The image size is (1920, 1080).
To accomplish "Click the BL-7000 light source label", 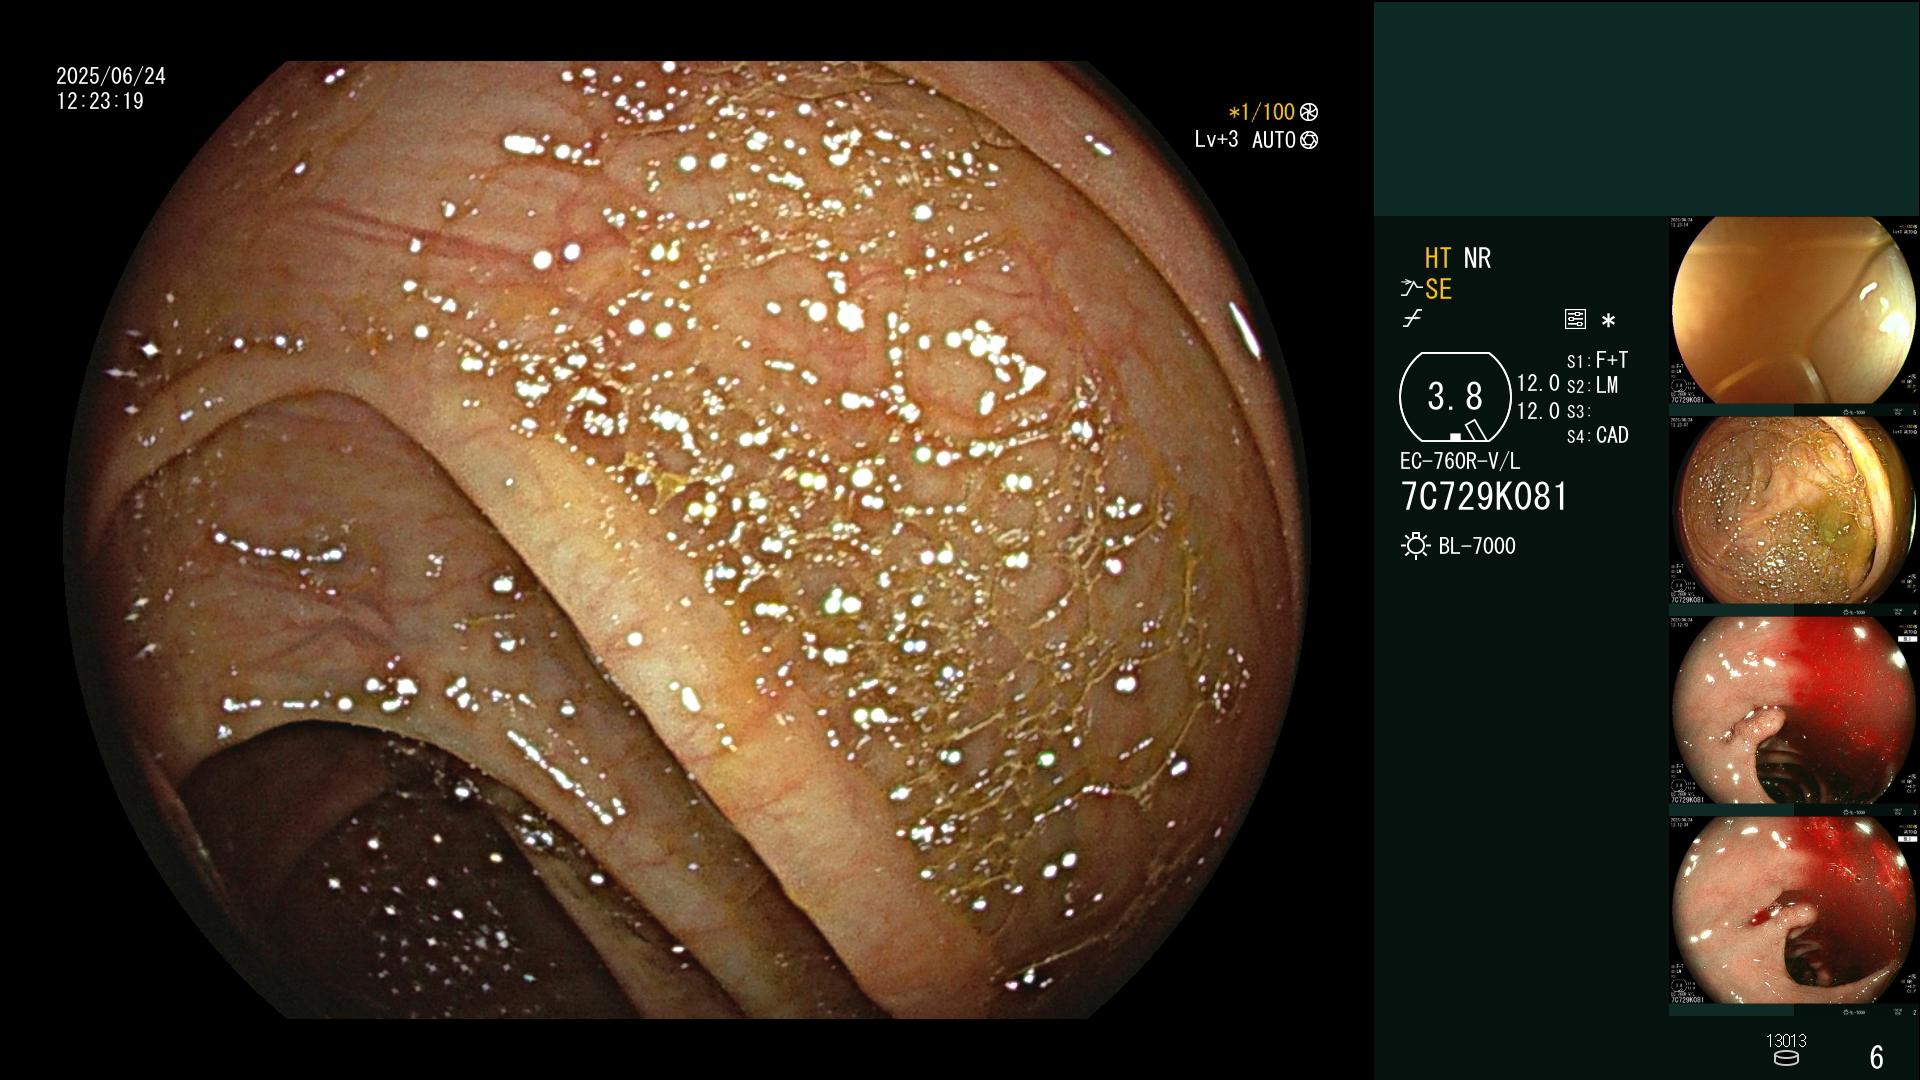I will click(1477, 546).
